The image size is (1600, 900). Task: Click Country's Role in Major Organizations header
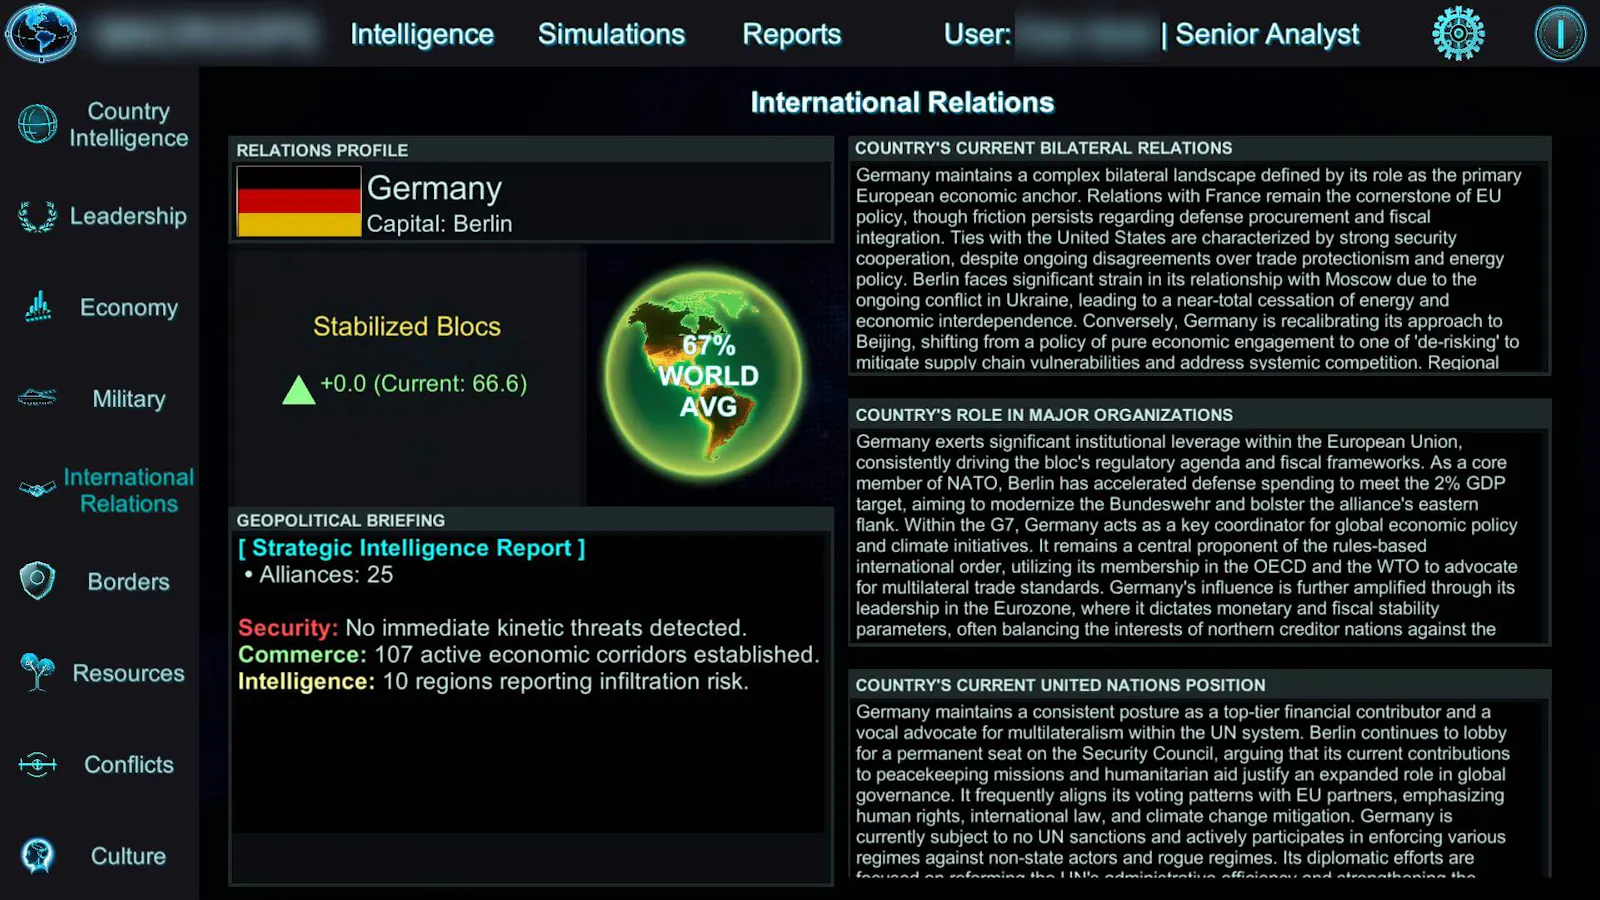coord(1044,415)
